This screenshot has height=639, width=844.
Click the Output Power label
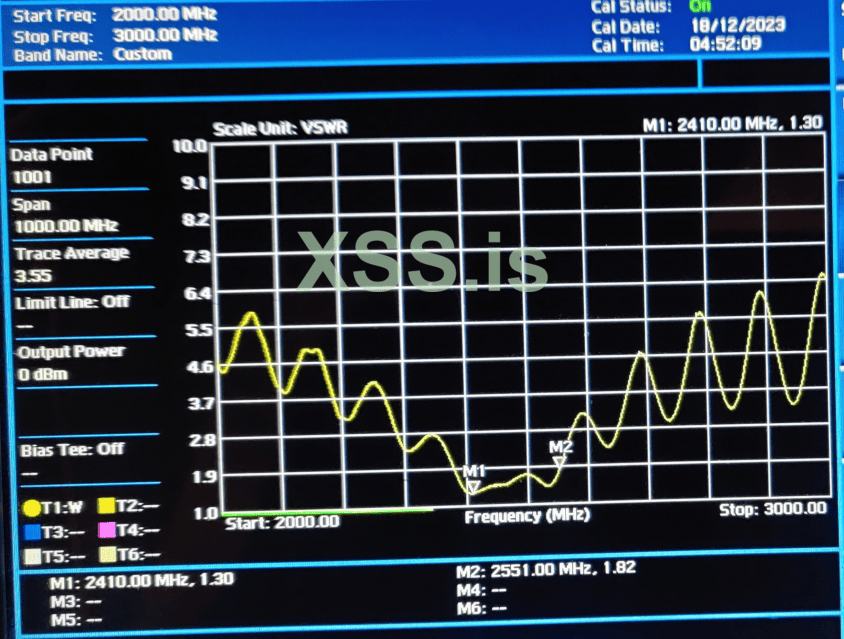[x=71, y=352]
